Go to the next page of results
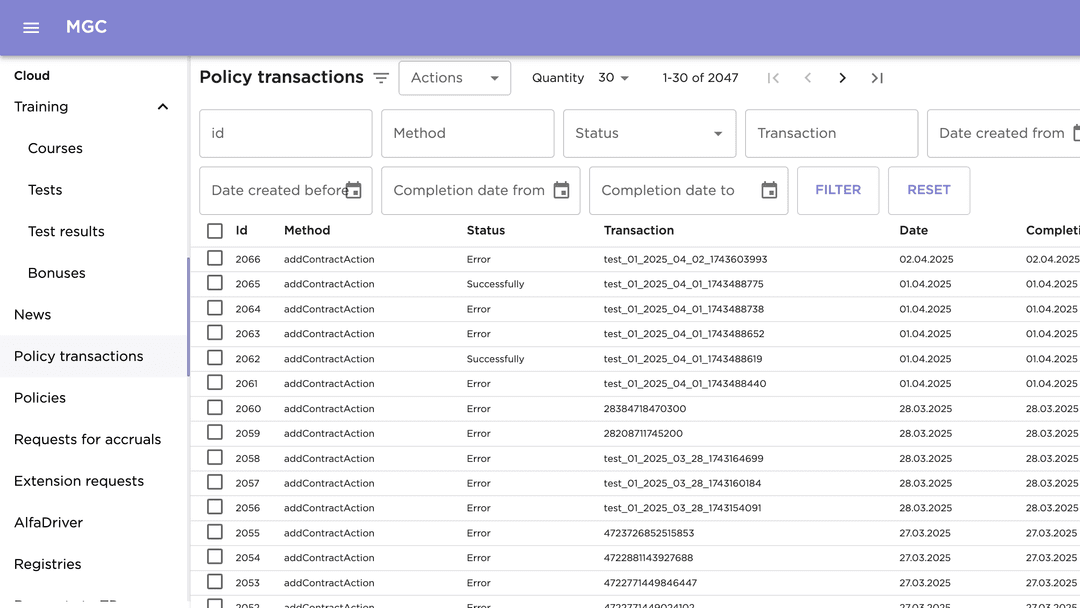The width and height of the screenshot is (1080, 608). click(x=842, y=78)
